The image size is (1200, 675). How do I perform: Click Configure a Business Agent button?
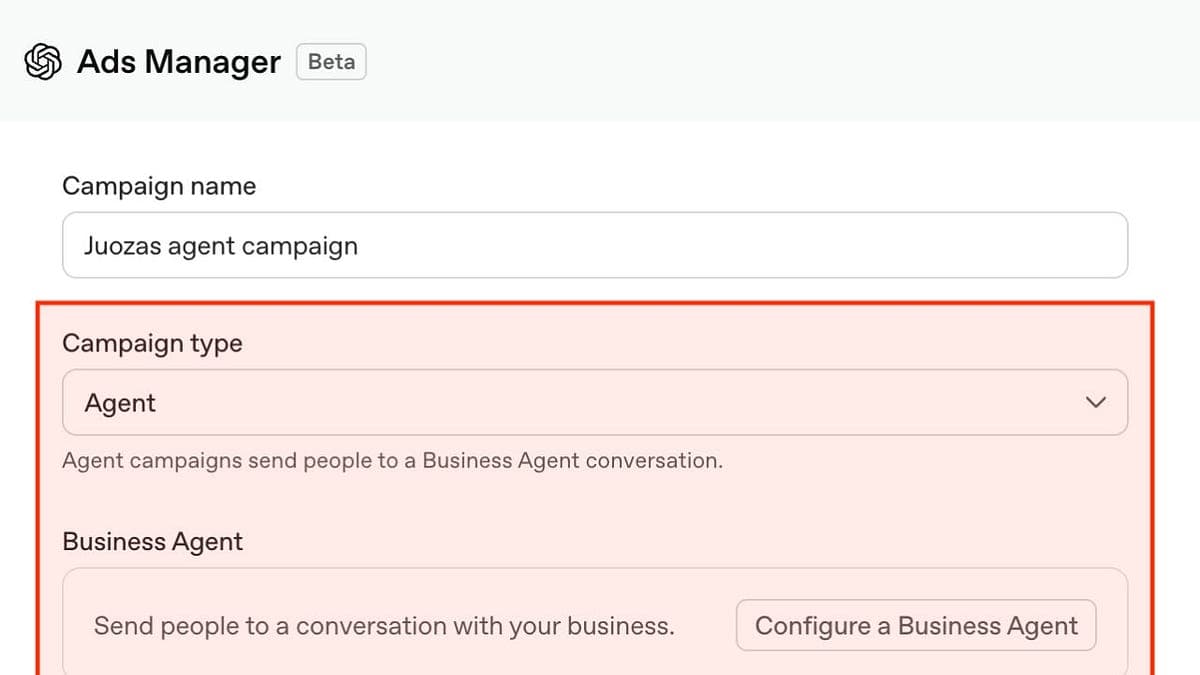[916, 626]
